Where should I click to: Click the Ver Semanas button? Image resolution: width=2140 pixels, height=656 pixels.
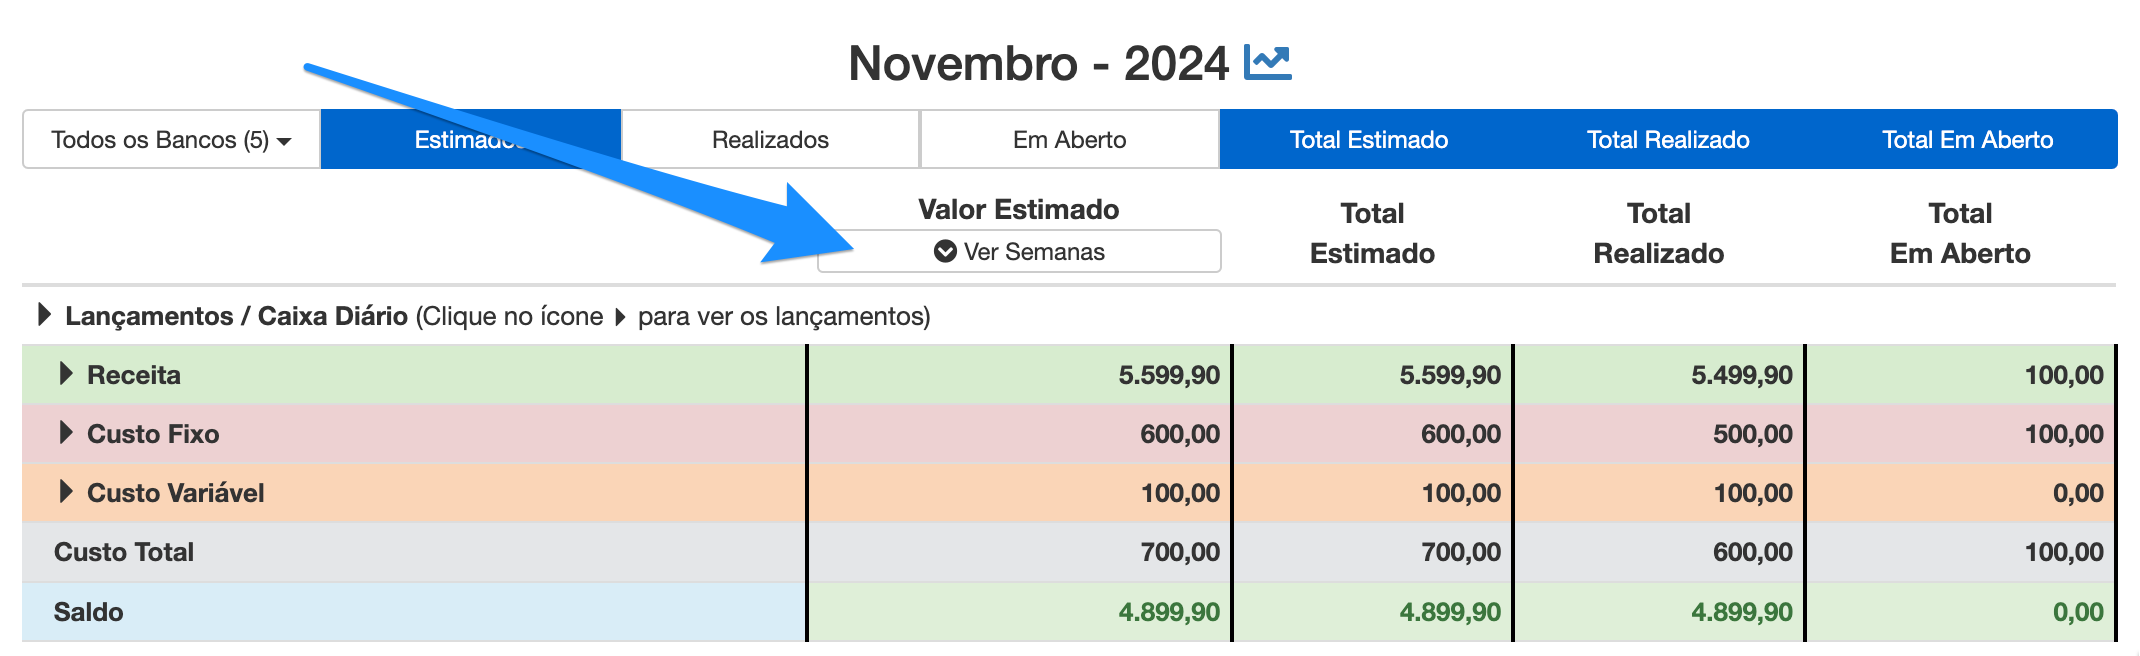(1019, 251)
